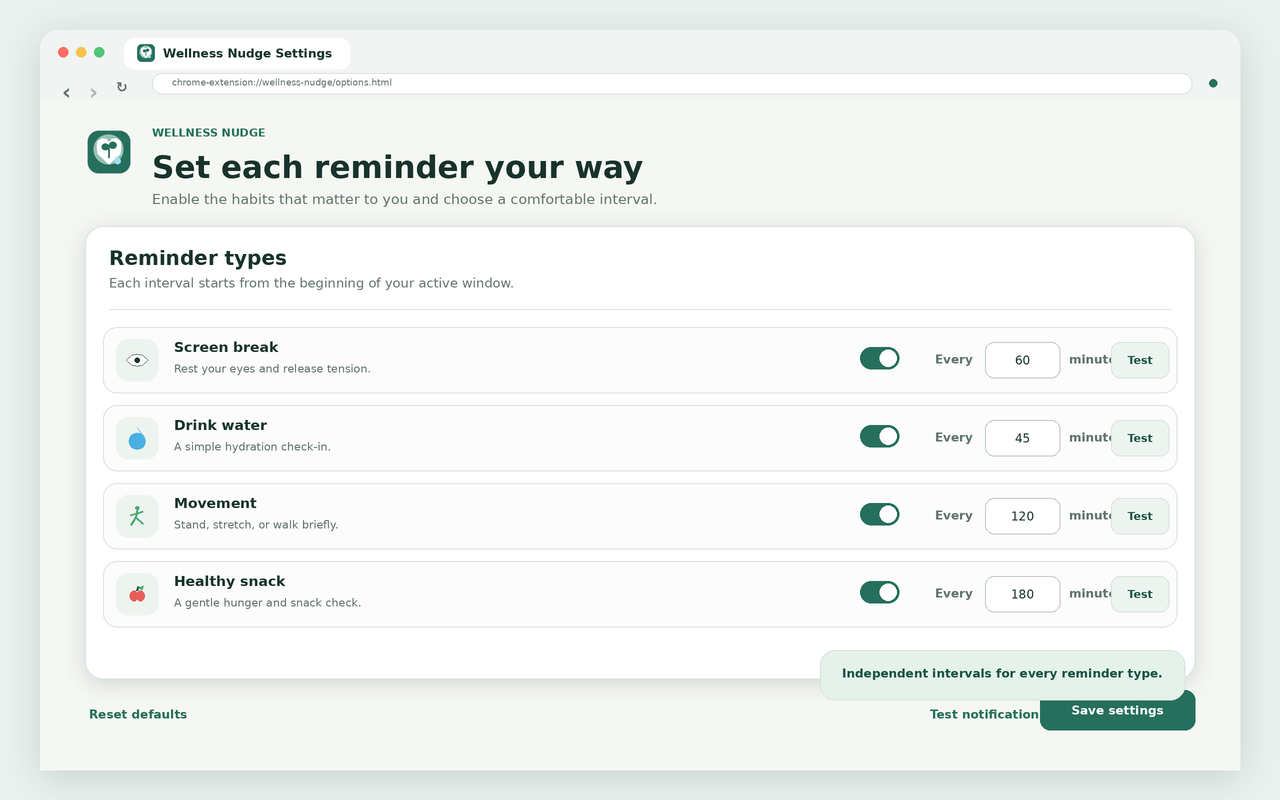Test the Movement reminder
This screenshot has width=1280, height=800.
click(1140, 516)
